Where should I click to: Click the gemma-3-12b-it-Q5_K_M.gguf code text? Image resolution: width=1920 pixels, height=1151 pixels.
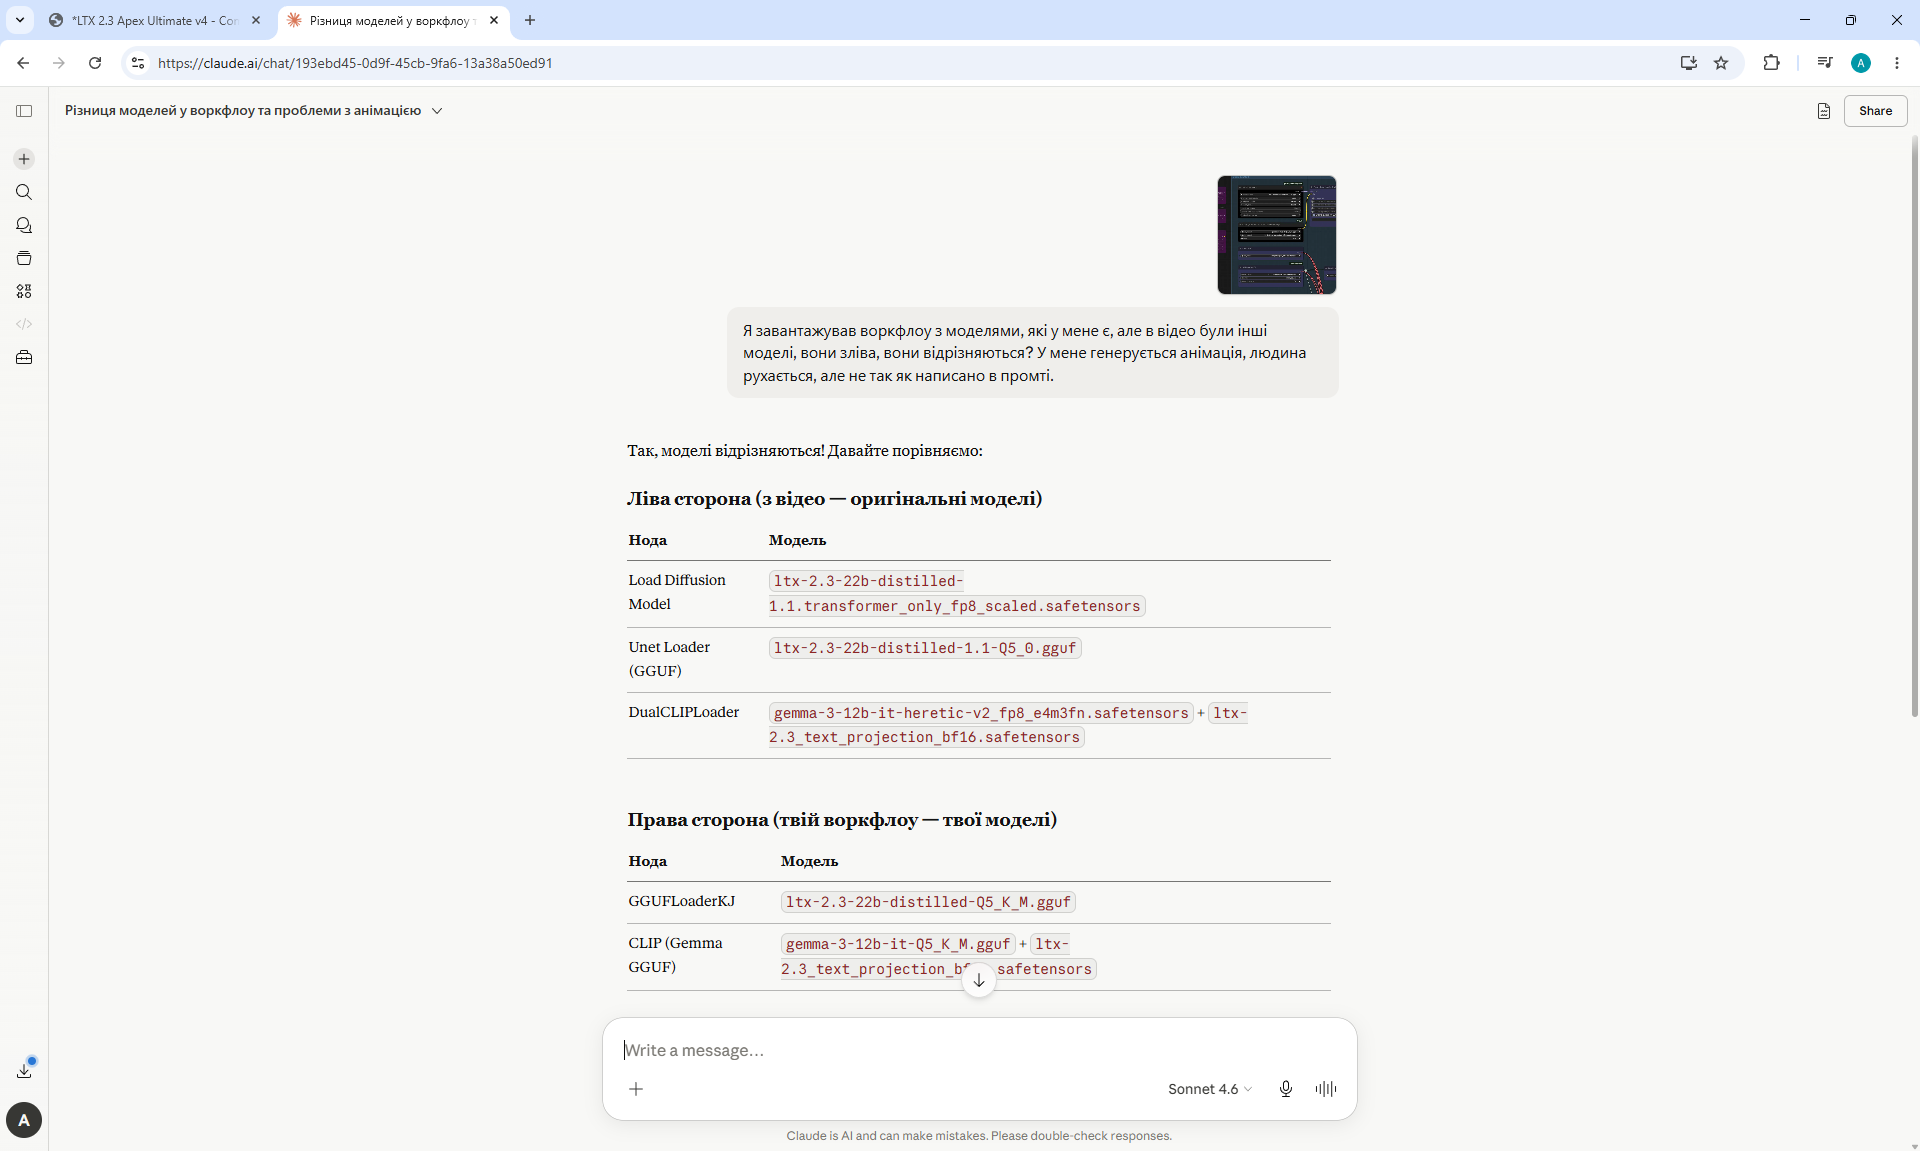click(898, 944)
